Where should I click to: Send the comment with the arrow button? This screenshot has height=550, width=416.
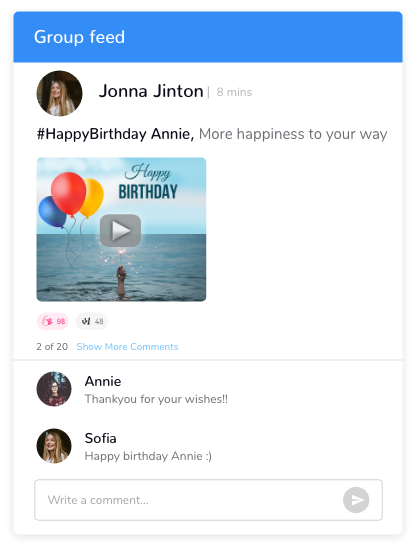point(356,500)
